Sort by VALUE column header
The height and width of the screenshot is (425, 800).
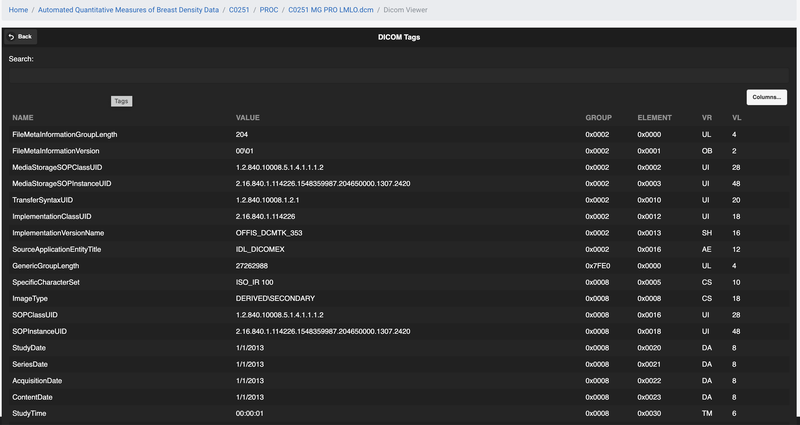tap(248, 117)
